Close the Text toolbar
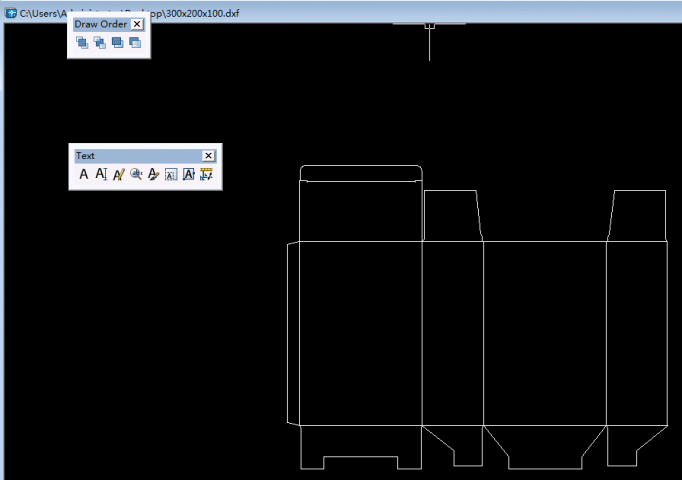 click(208, 156)
